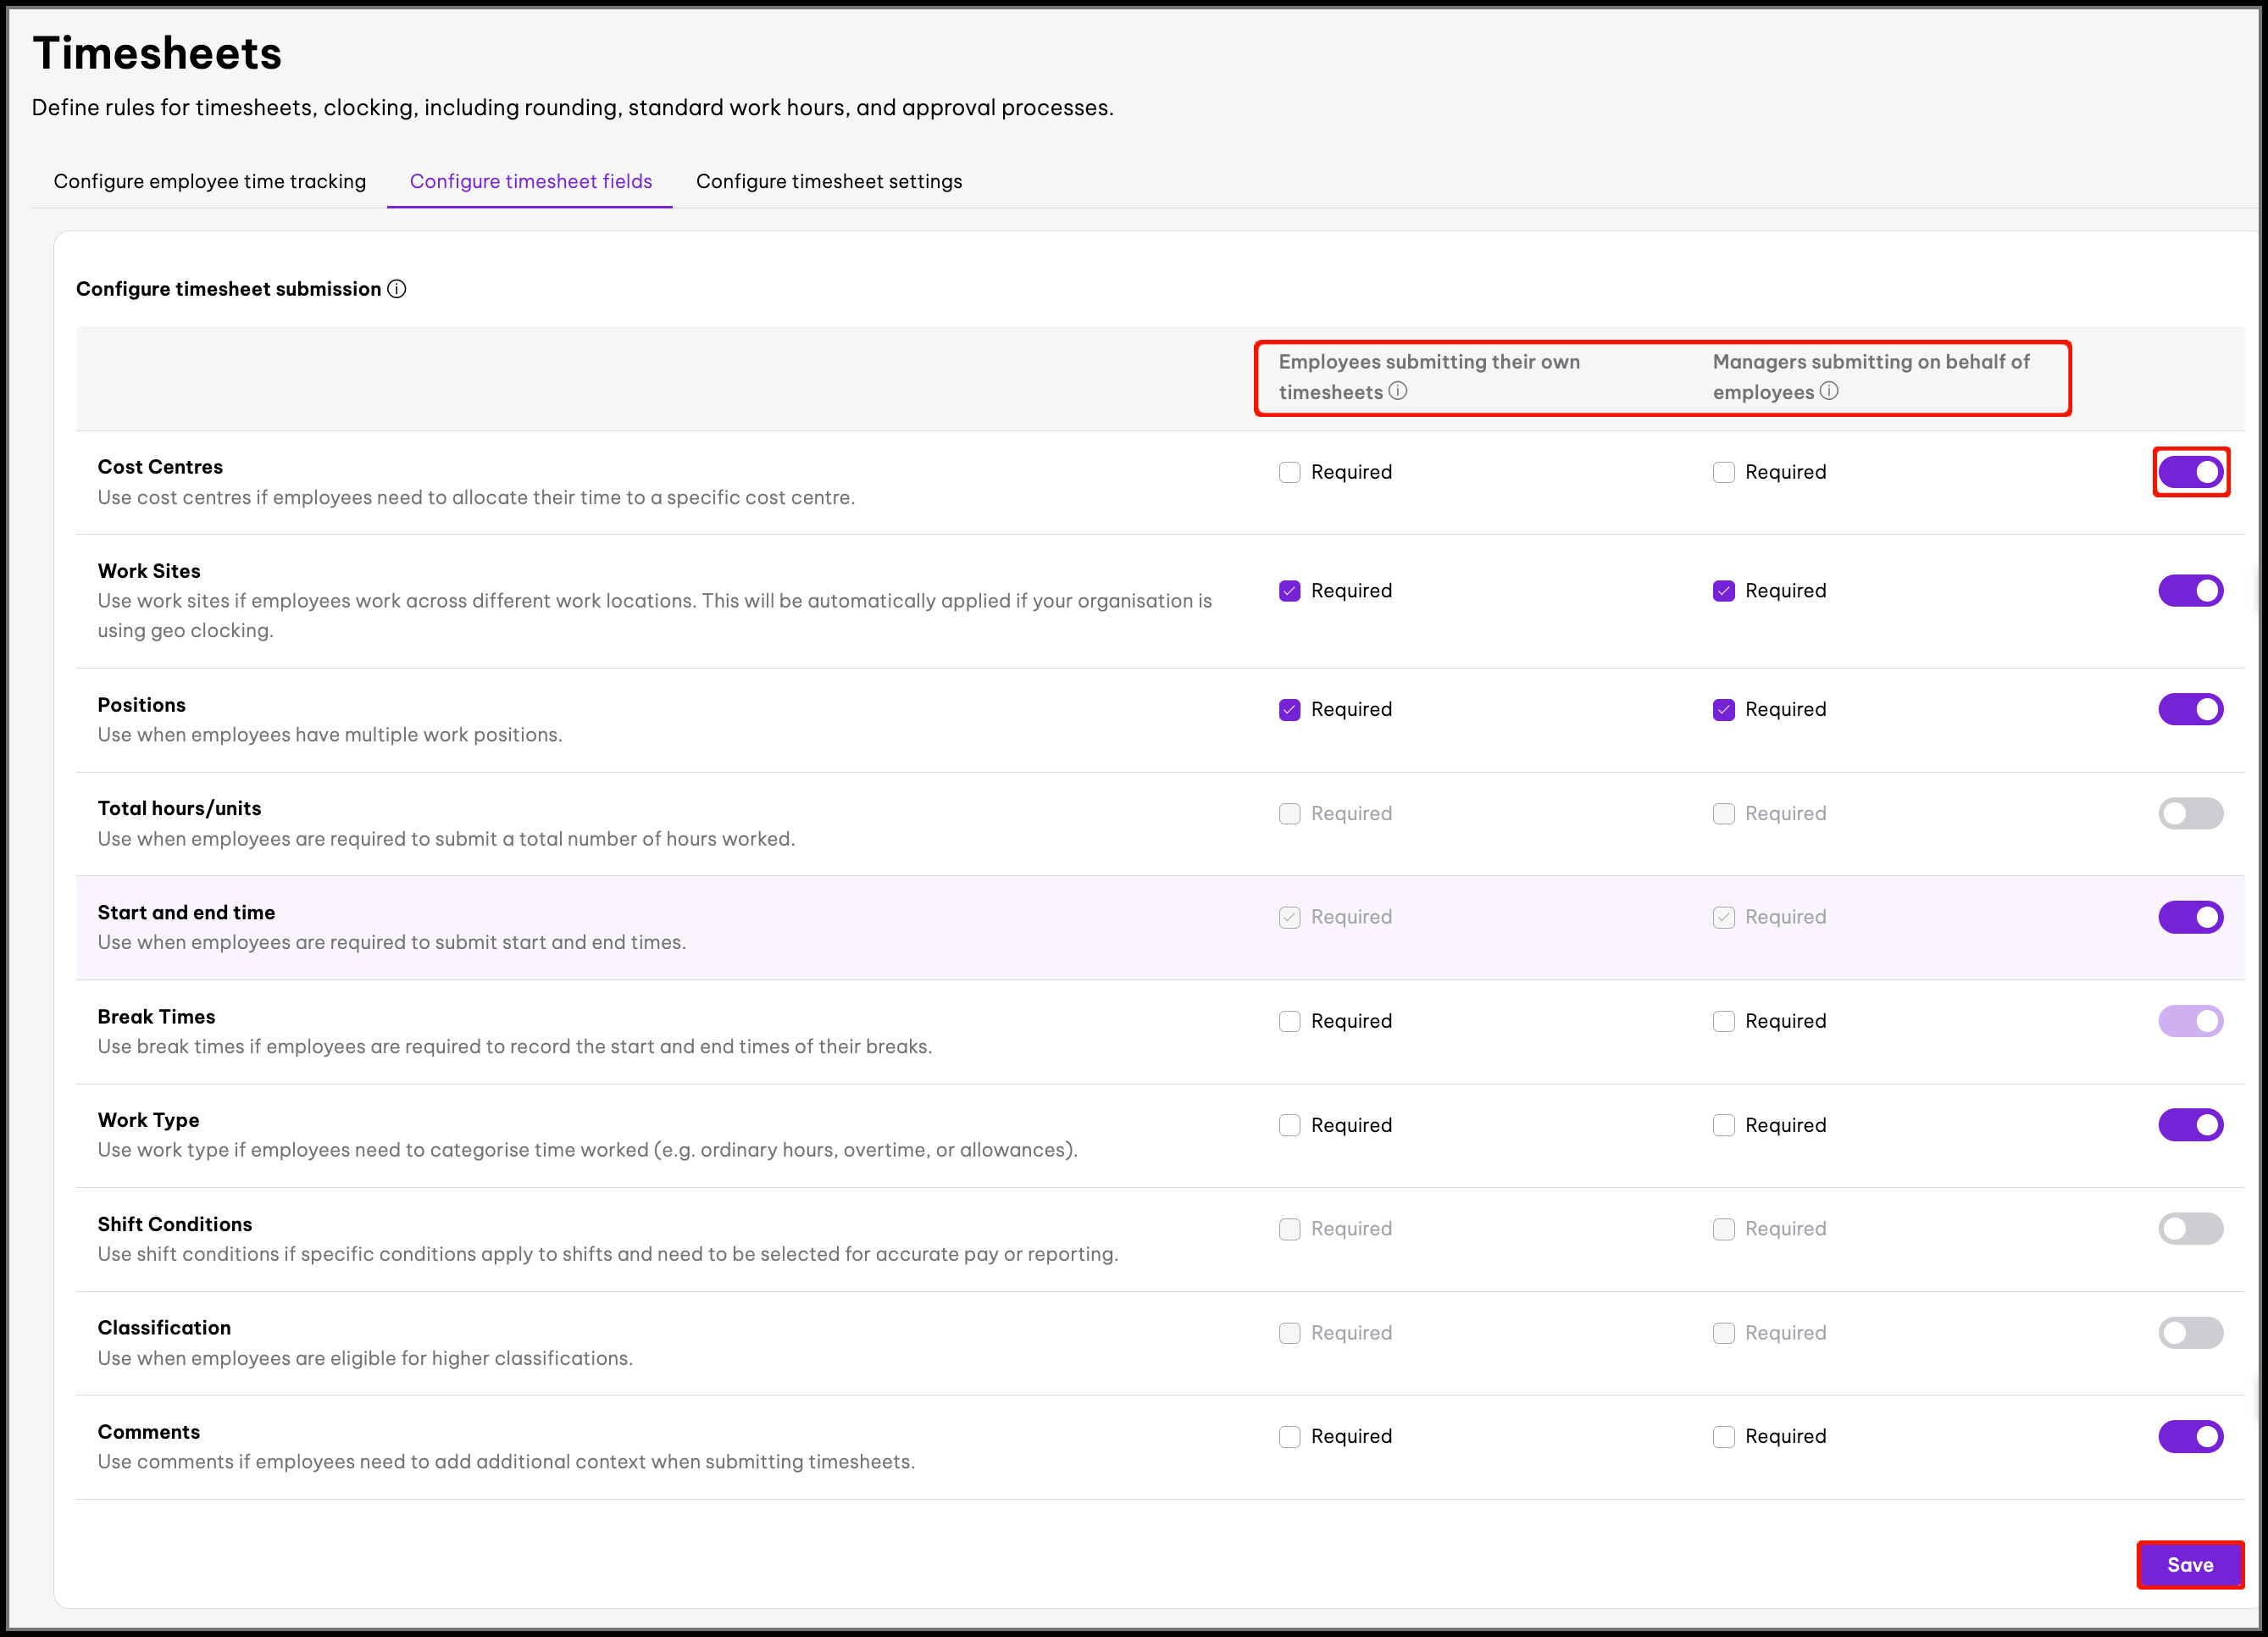Turn off the Work Sites toggle
2268x1637 pixels.
(2191, 591)
